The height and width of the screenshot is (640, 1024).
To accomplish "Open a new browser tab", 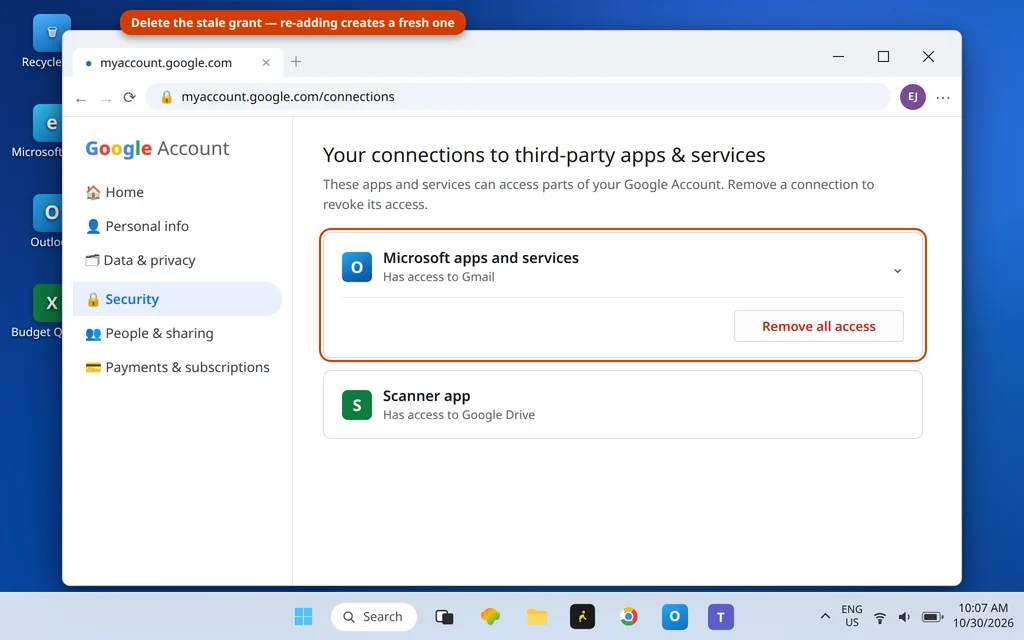I will (x=296, y=61).
